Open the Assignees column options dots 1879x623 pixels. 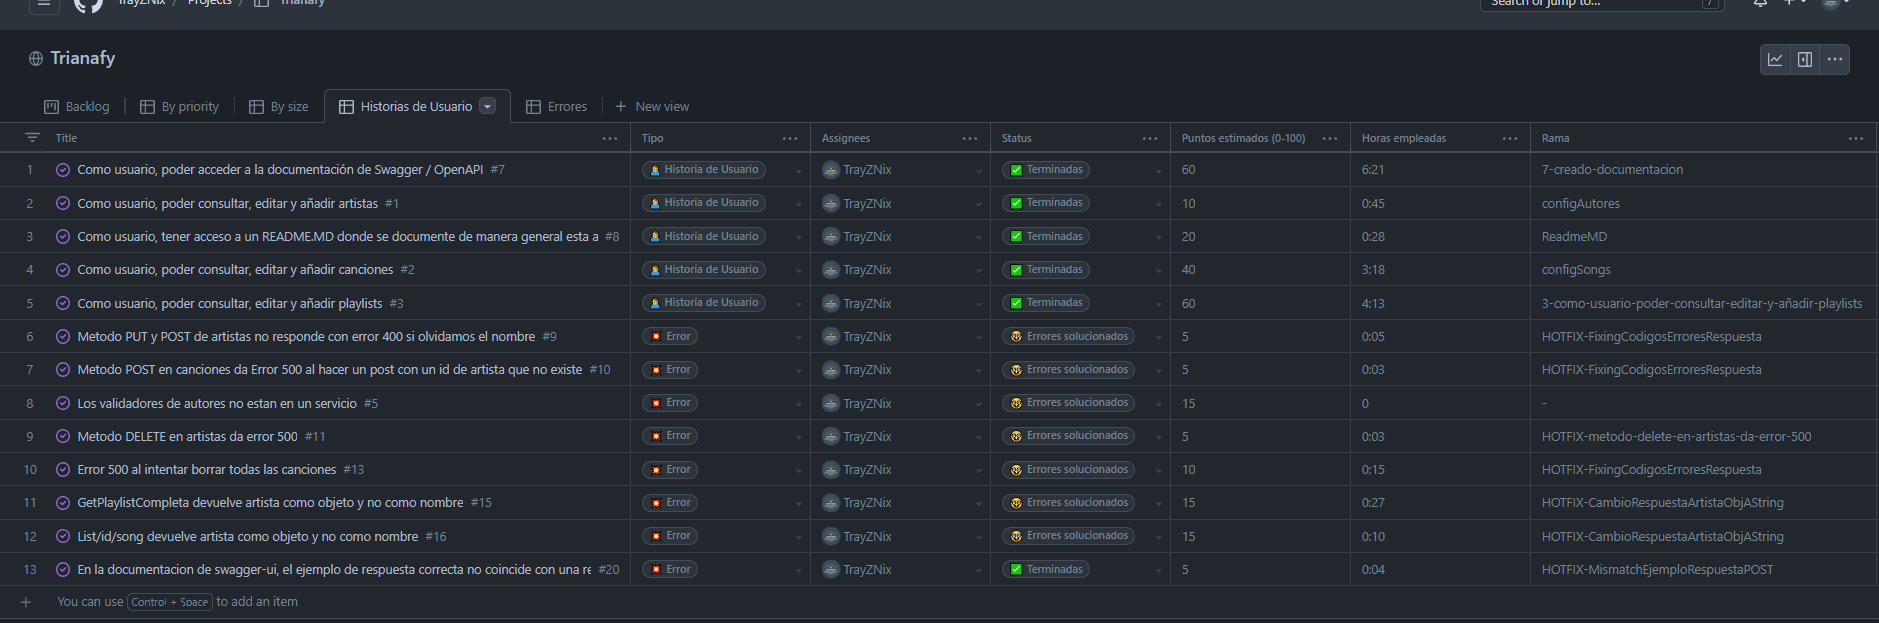970,138
